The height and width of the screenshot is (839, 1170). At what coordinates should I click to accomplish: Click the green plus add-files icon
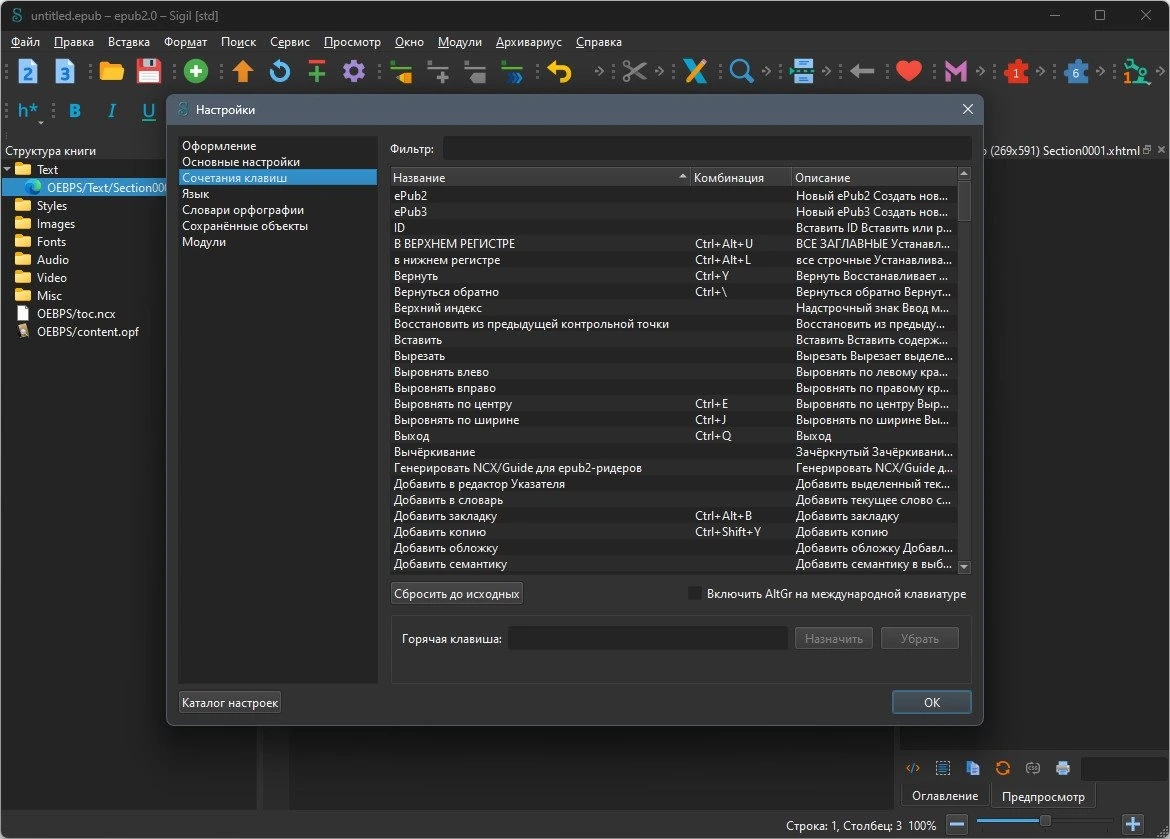(195, 72)
